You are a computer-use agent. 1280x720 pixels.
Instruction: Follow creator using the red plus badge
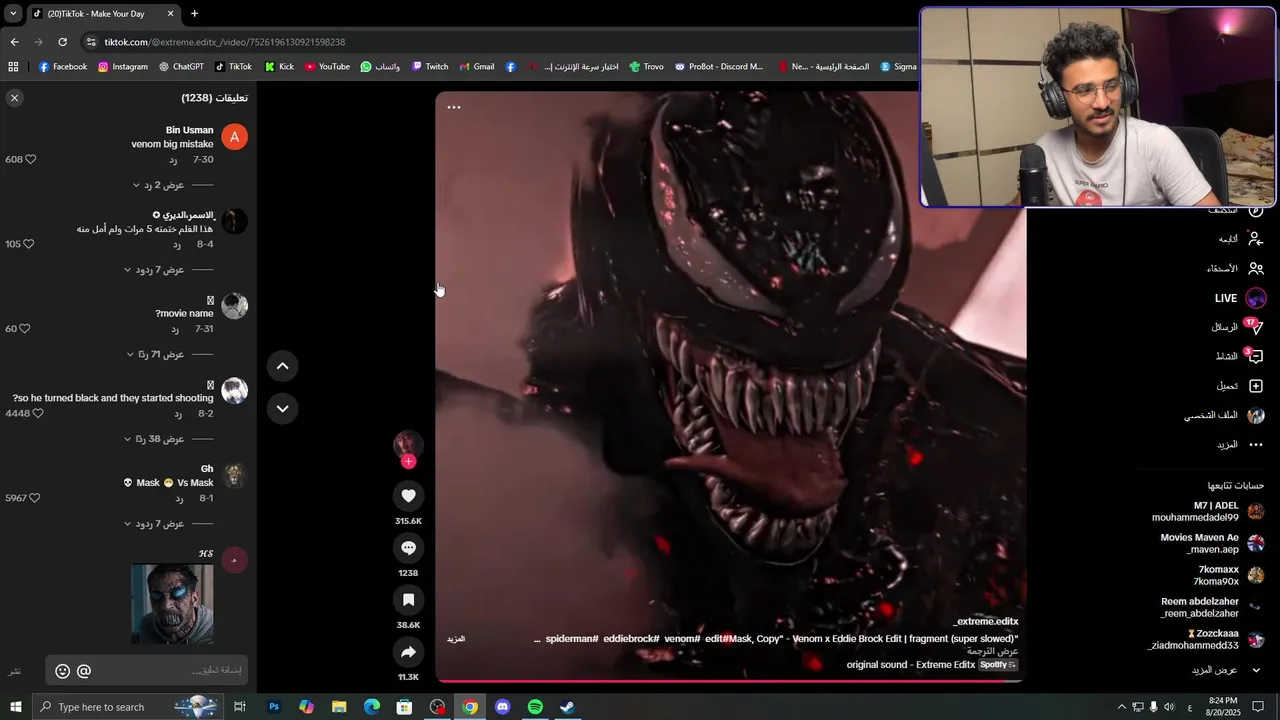pyautogui.click(x=408, y=461)
